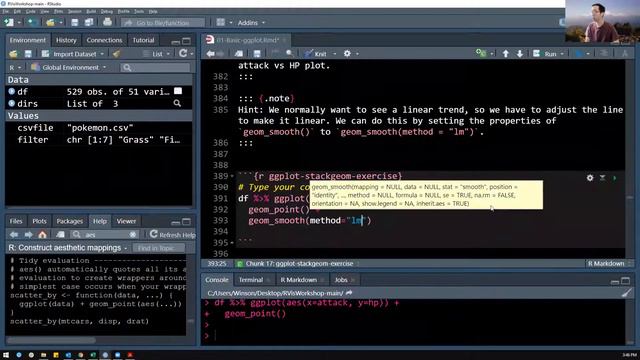
Task: Open chunk options gear for ggplot-stackgeom-exercise
Action: tap(590, 178)
